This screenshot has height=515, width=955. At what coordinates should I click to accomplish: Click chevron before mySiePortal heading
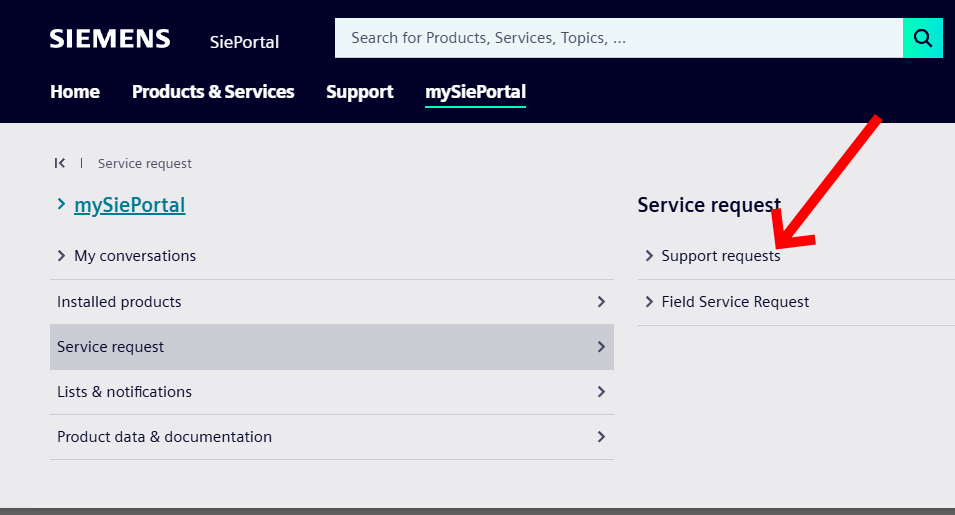click(x=62, y=205)
